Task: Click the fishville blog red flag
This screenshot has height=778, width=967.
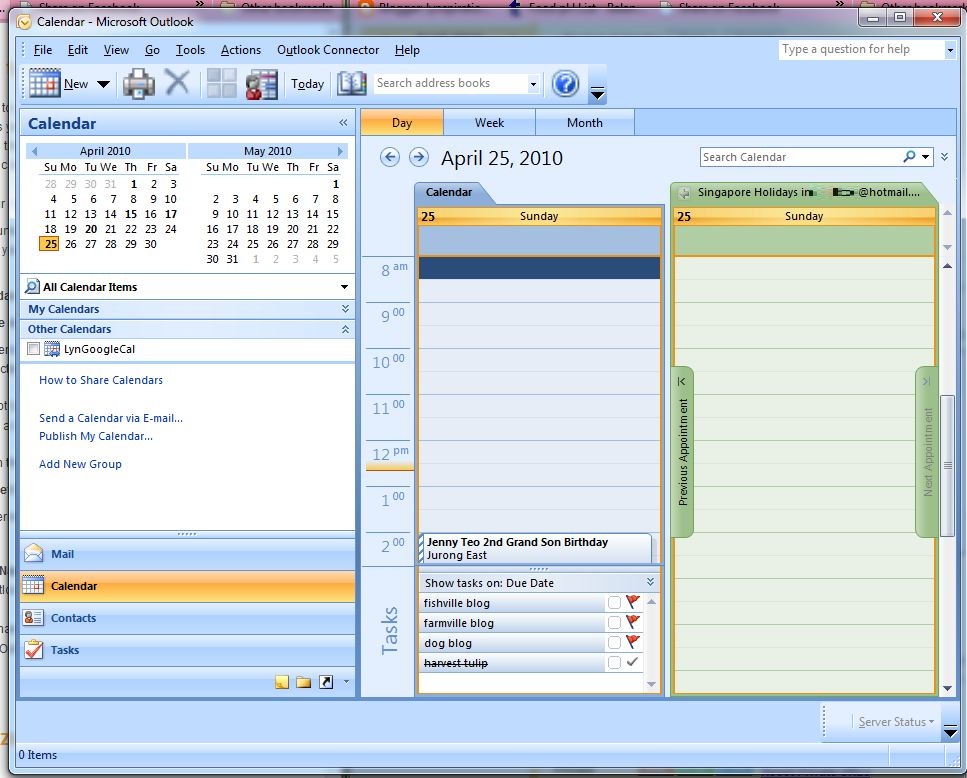Action: pyautogui.click(x=633, y=602)
